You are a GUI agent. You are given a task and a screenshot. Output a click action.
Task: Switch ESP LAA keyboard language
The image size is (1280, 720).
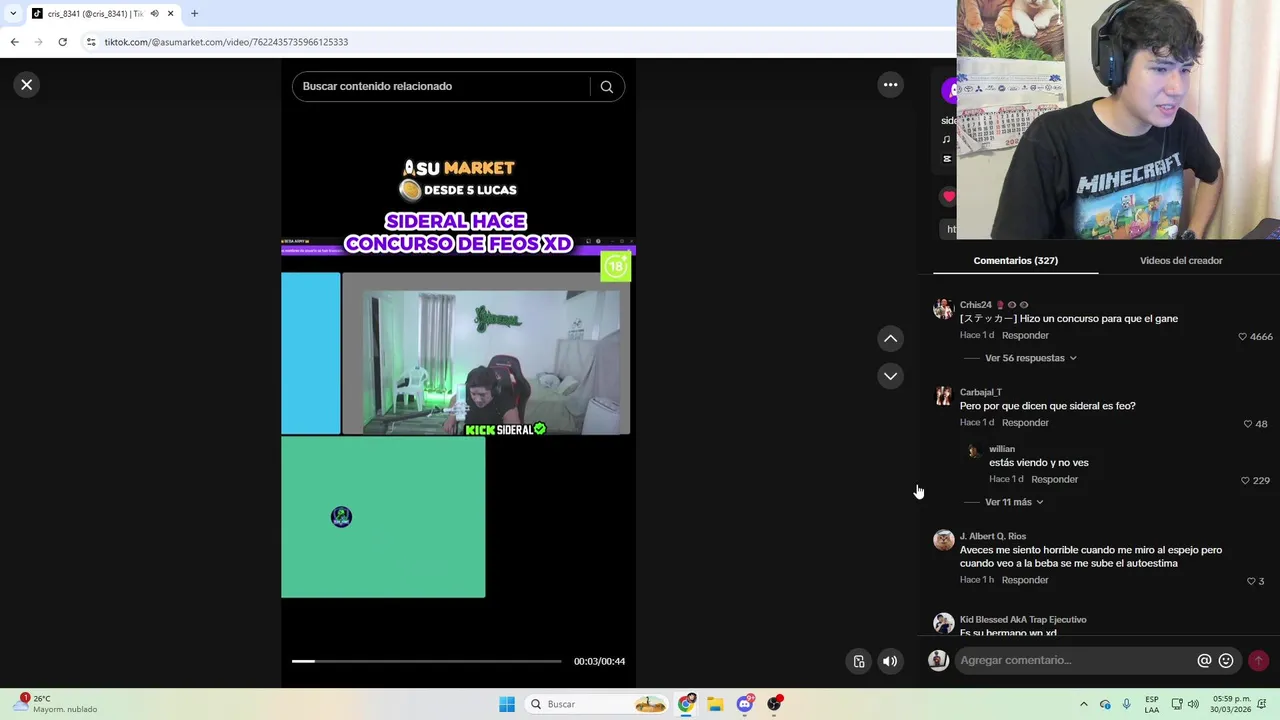(x=1152, y=704)
